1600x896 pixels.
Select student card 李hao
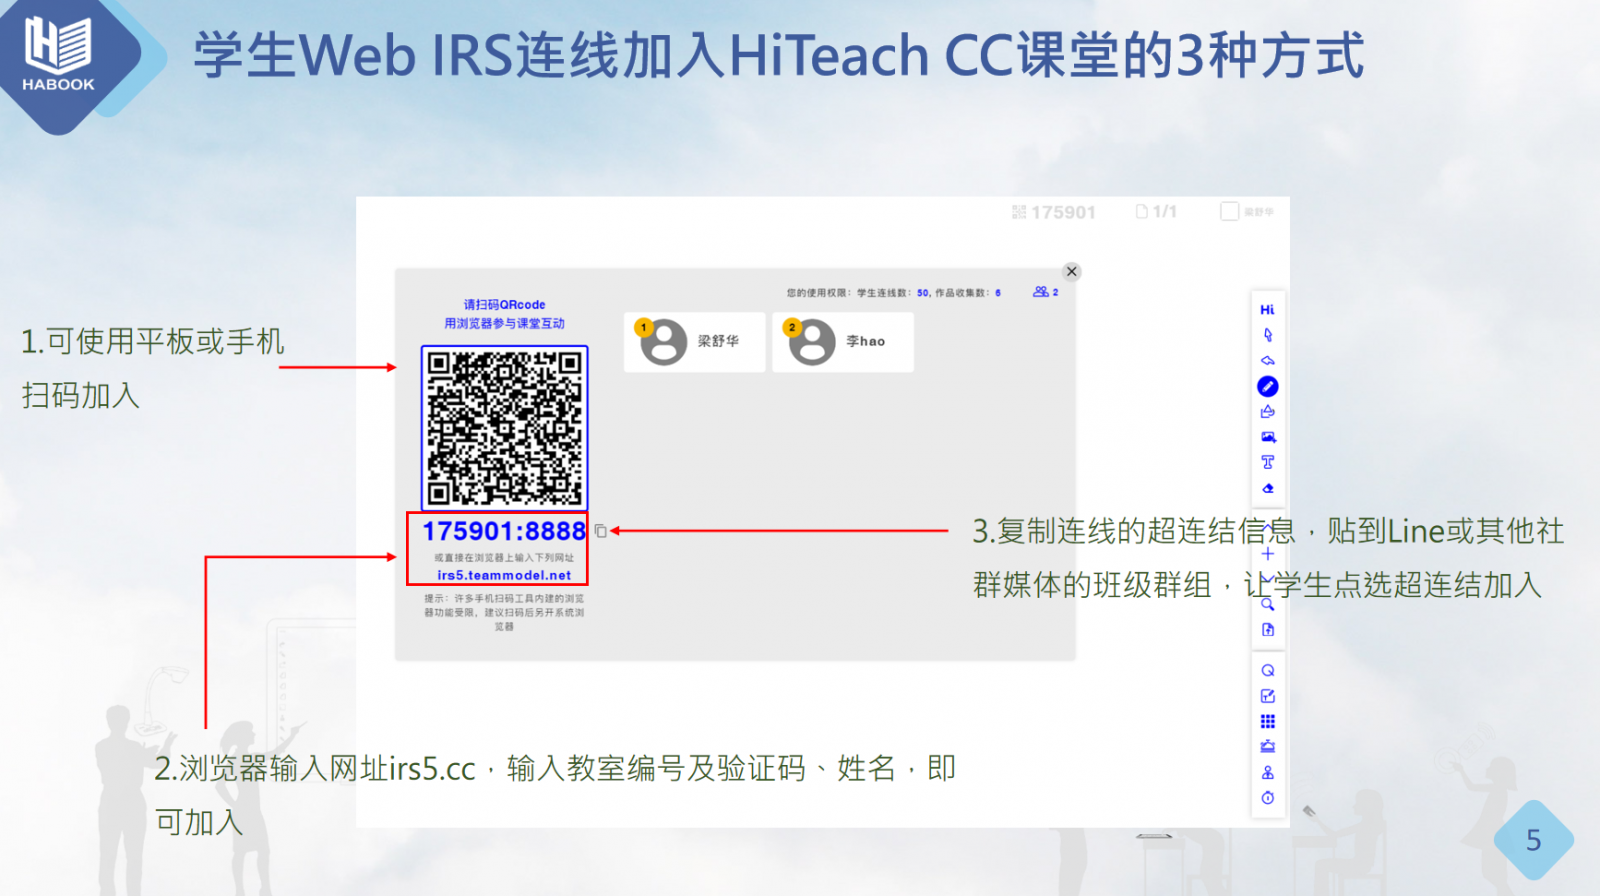point(842,342)
